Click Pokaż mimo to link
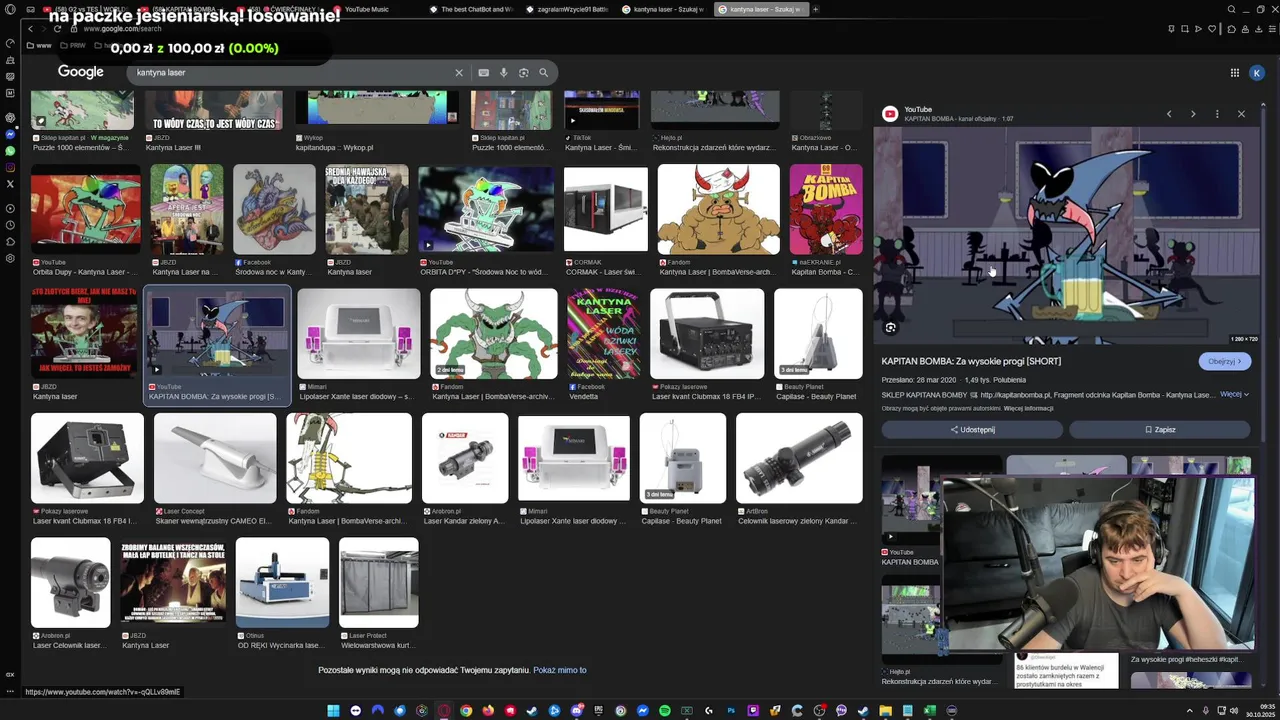The image size is (1280, 720). (x=560, y=670)
